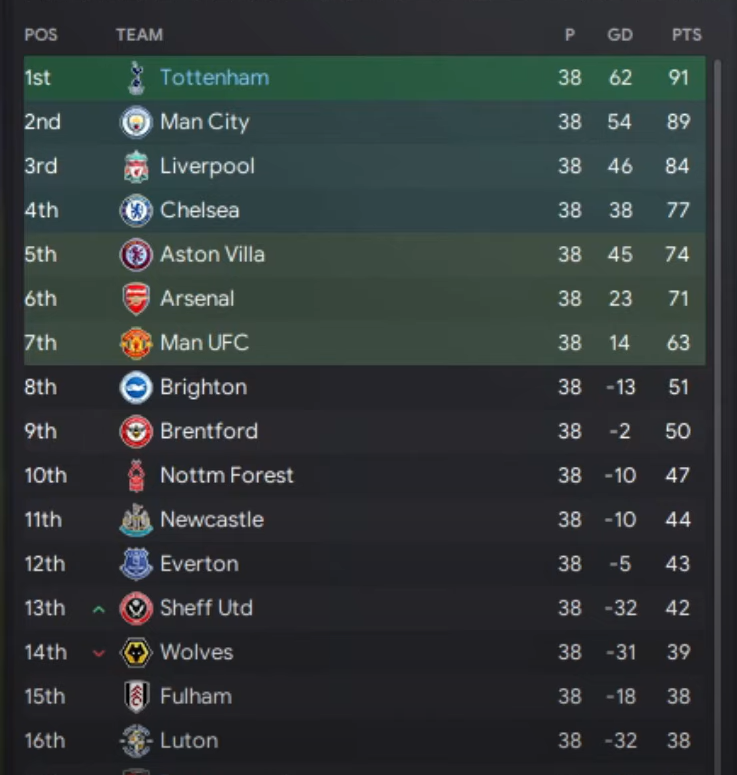Screen dimensions: 737x775
Task: Click the Chelsea club badge
Action: pyautogui.click(x=136, y=210)
